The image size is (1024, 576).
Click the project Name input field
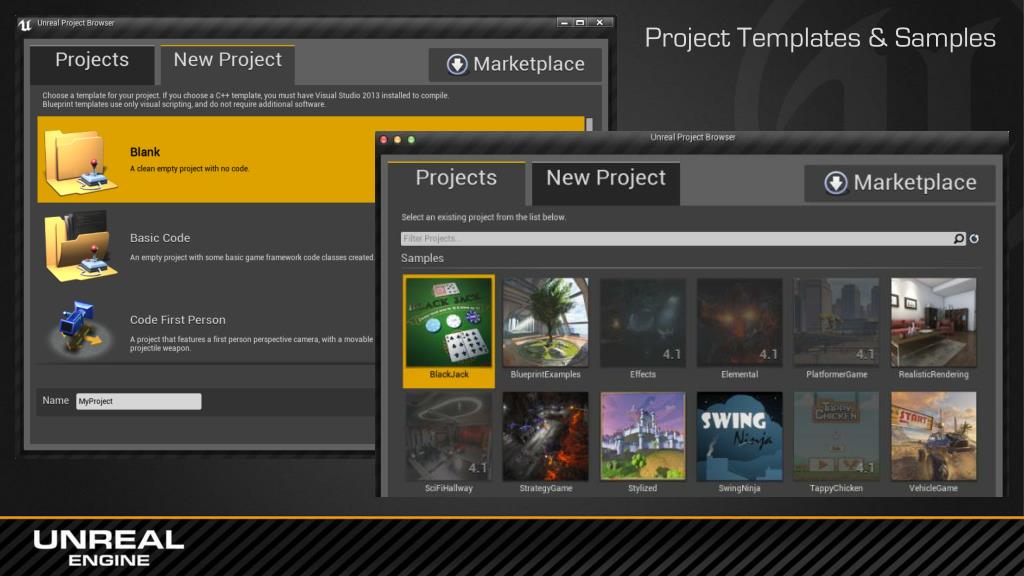click(x=138, y=401)
